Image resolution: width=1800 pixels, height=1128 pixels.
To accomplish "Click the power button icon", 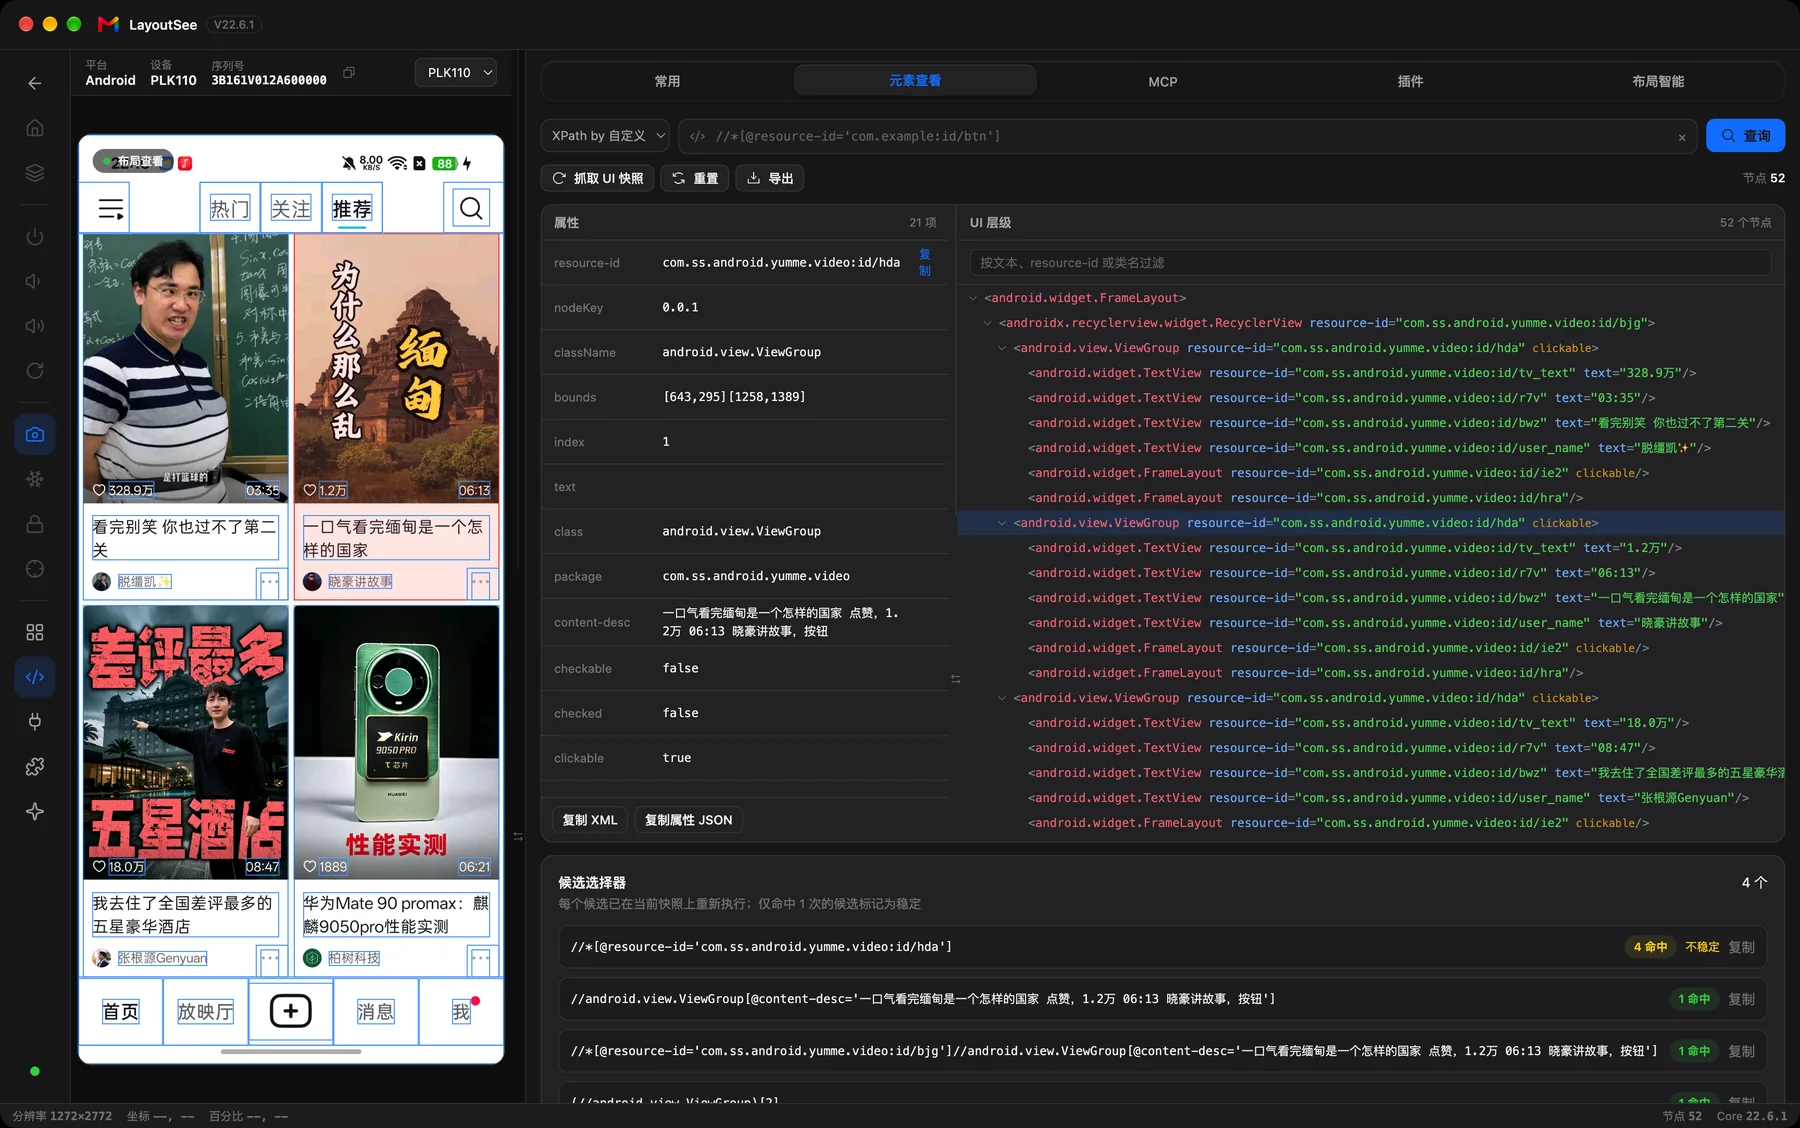I will click(35, 237).
